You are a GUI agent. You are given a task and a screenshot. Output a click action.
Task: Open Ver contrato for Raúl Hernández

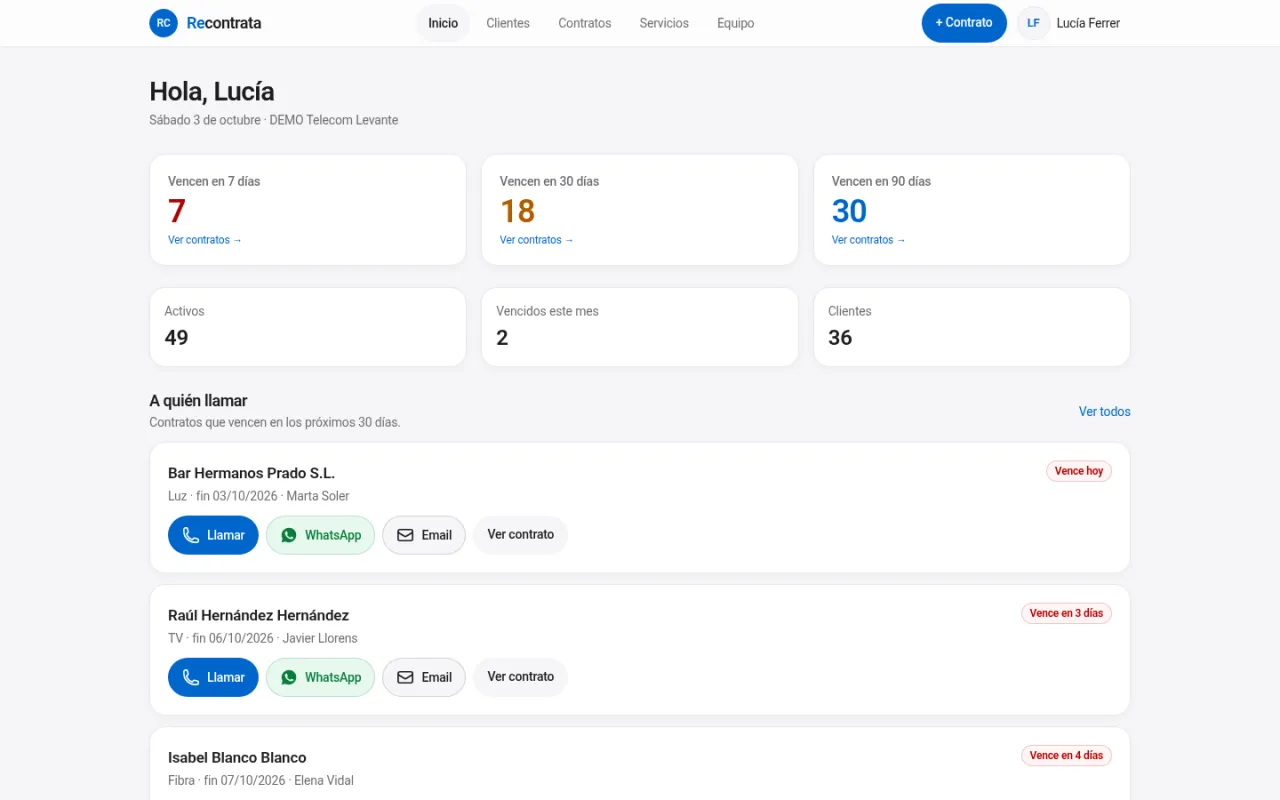pyautogui.click(x=521, y=677)
